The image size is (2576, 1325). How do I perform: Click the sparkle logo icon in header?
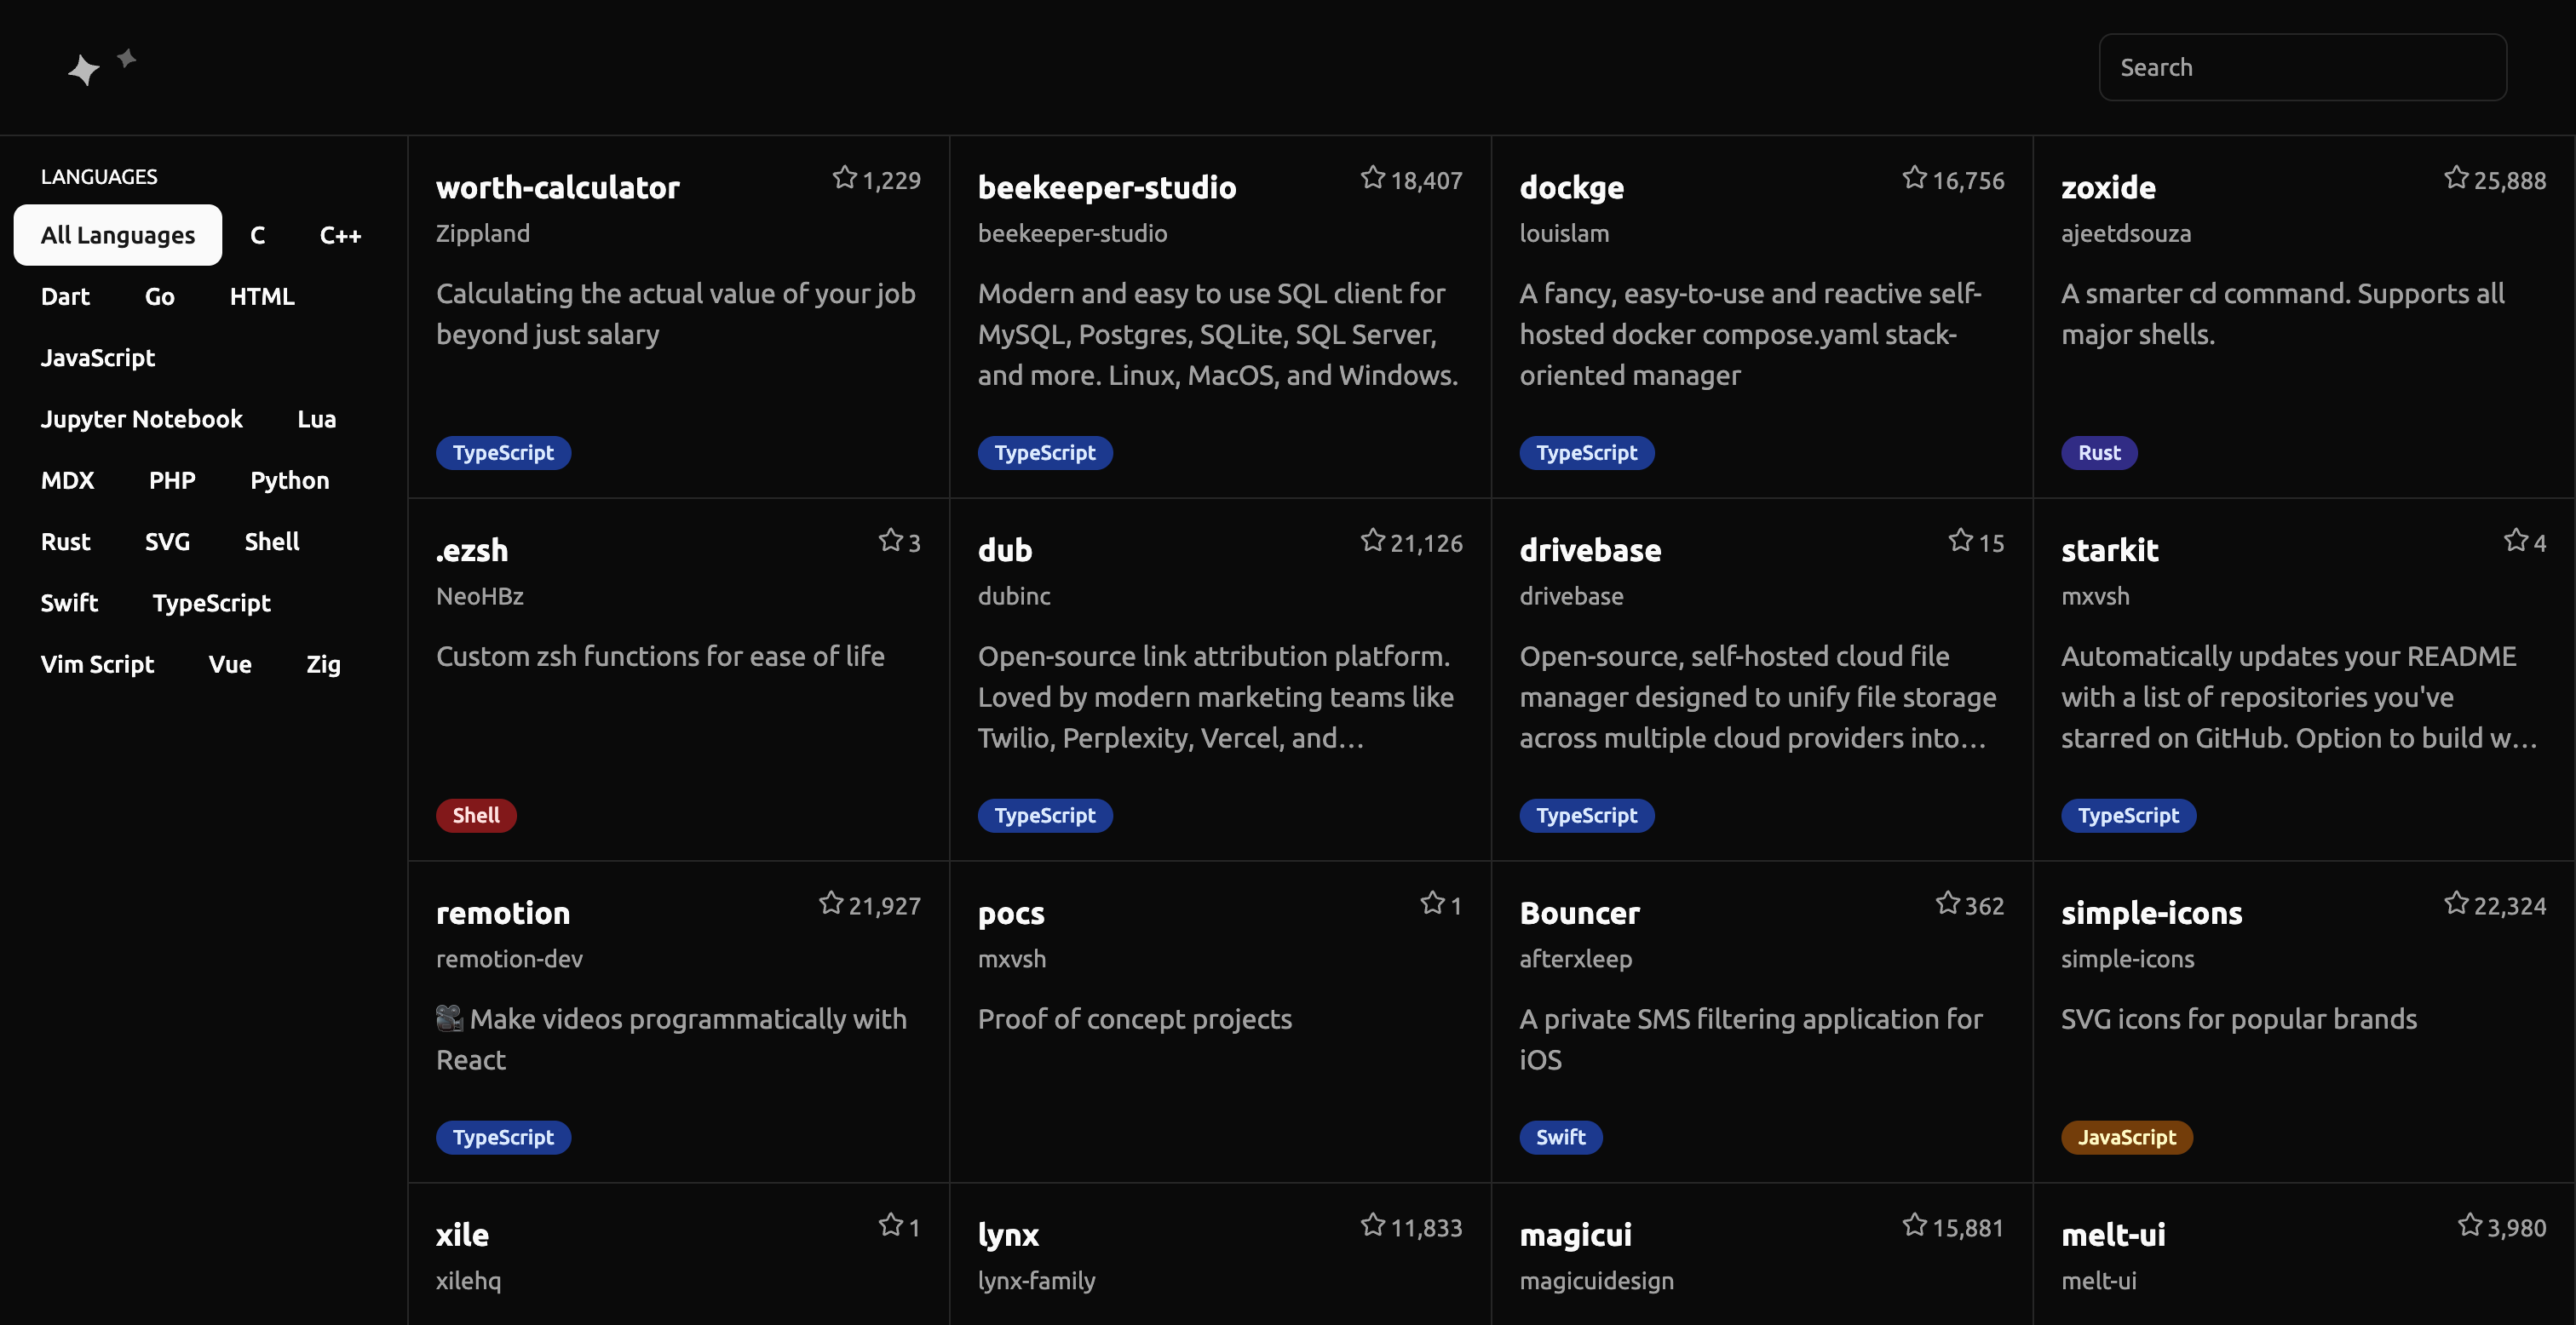(101, 67)
